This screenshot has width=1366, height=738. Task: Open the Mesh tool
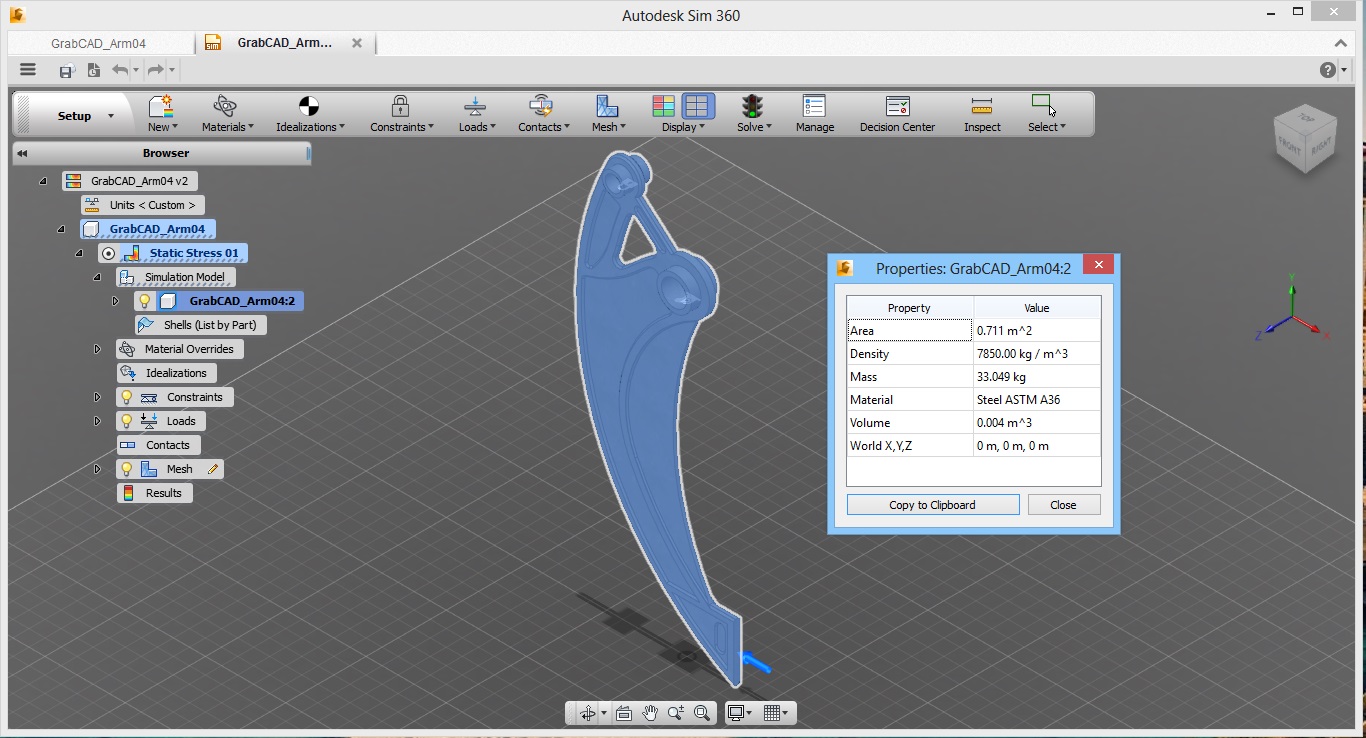pyautogui.click(x=607, y=114)
